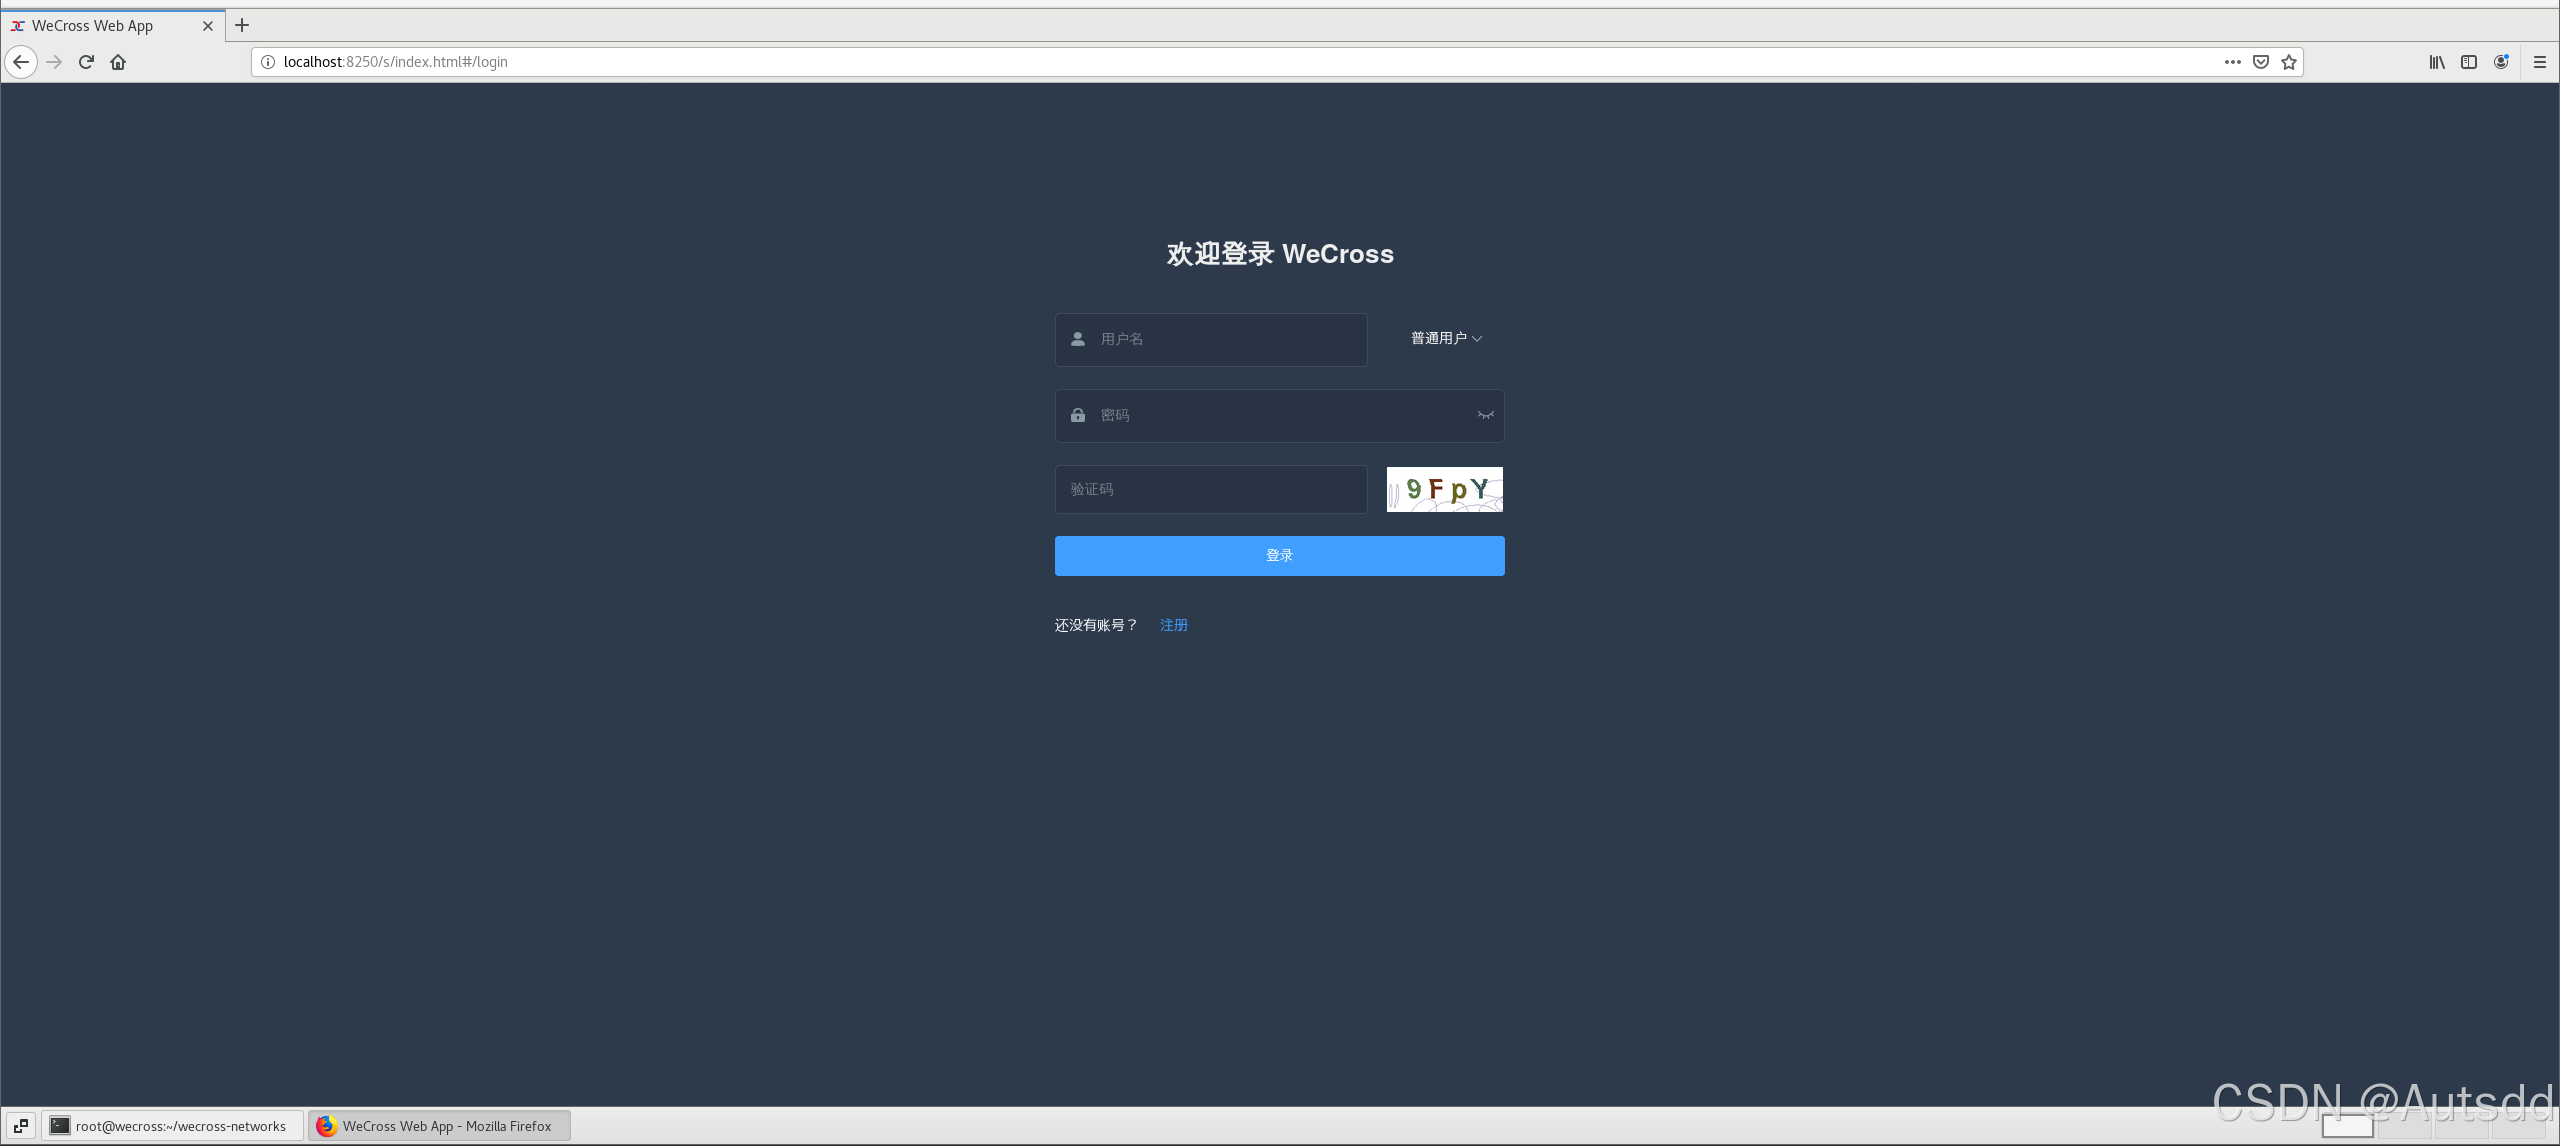Expand the chevron beside 普通用户
The width and height of the screenshot is (2560, 1146).
click(1477, 339)
